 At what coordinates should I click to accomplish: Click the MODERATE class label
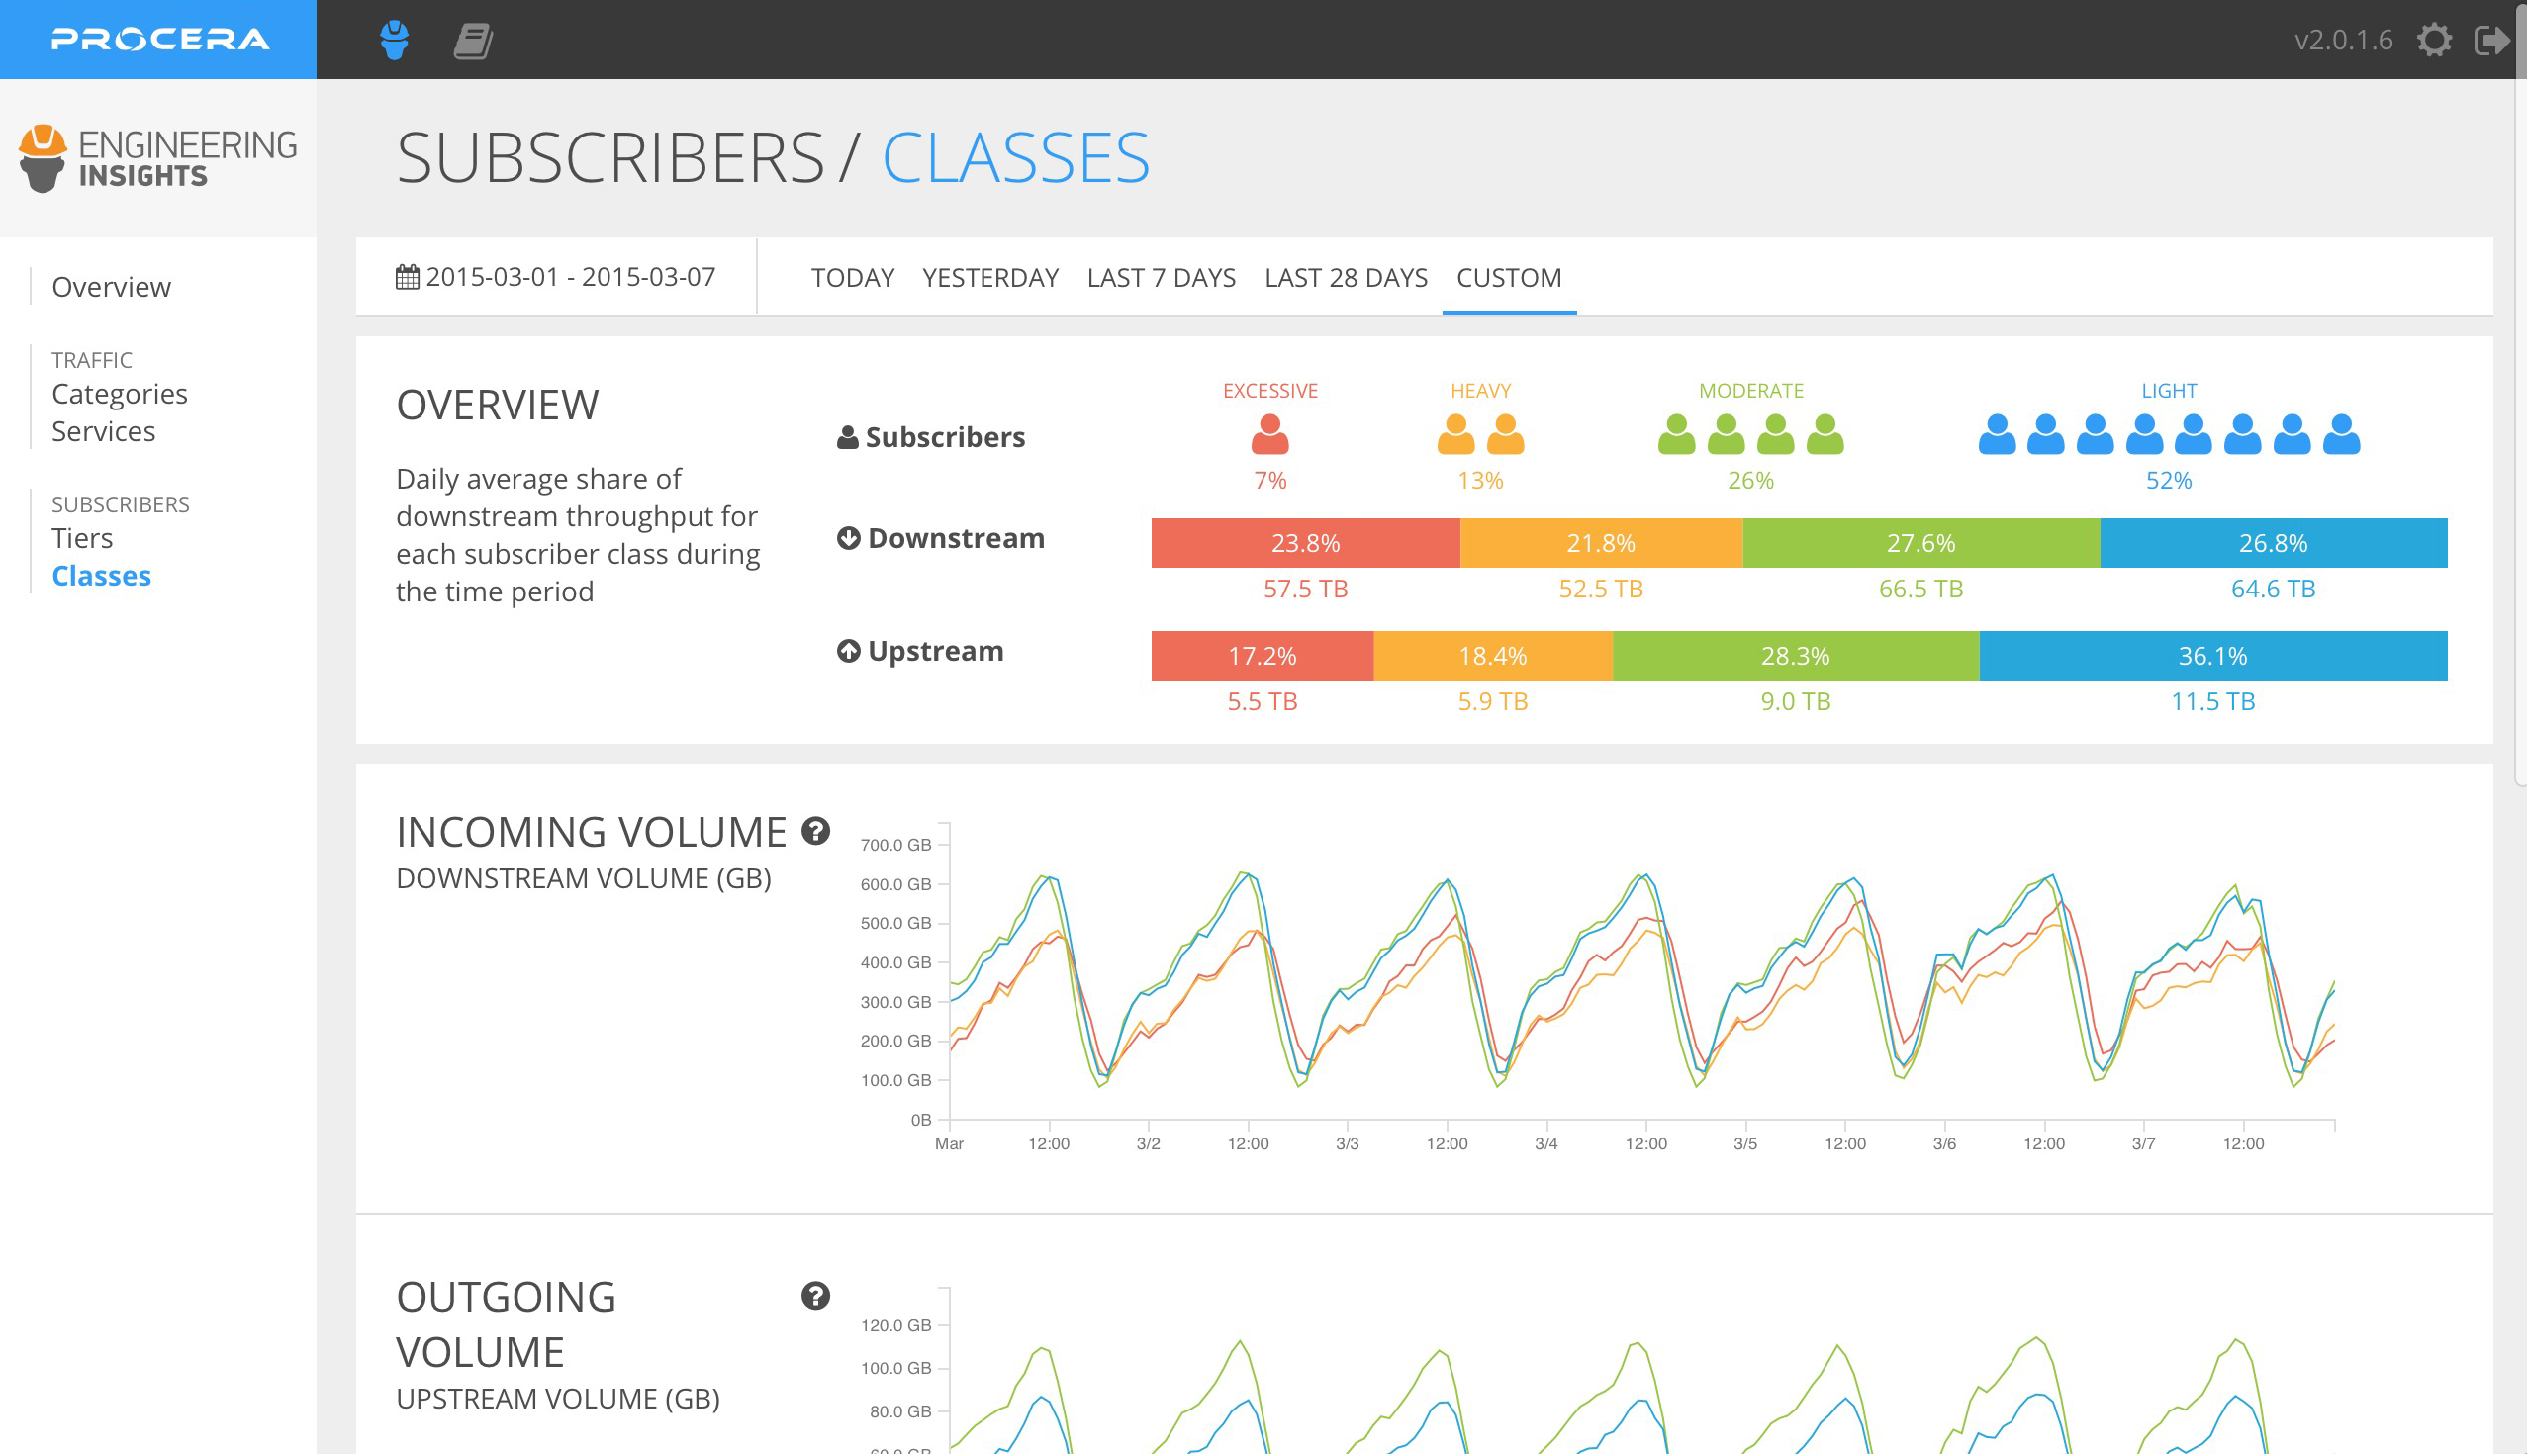[x=1751, y=391]
